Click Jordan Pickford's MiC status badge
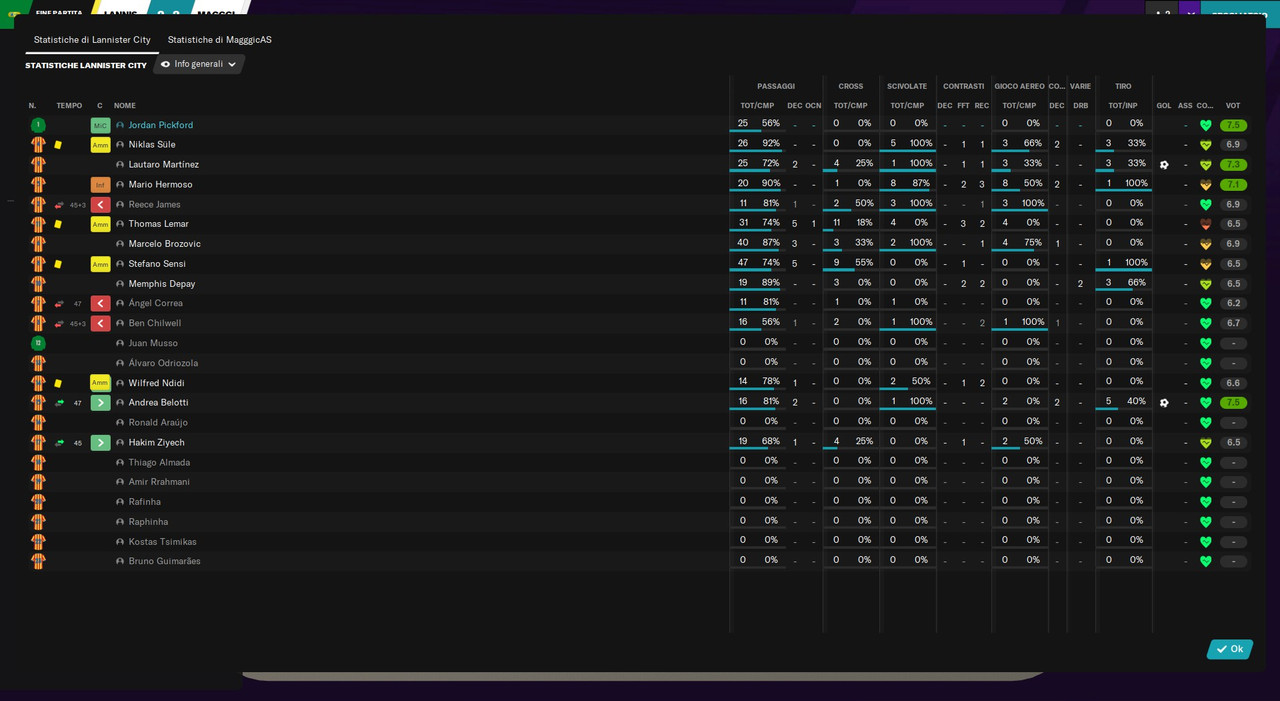Image resolution: width=1280 pixels, height=701 pixels. tap(100, 125)
